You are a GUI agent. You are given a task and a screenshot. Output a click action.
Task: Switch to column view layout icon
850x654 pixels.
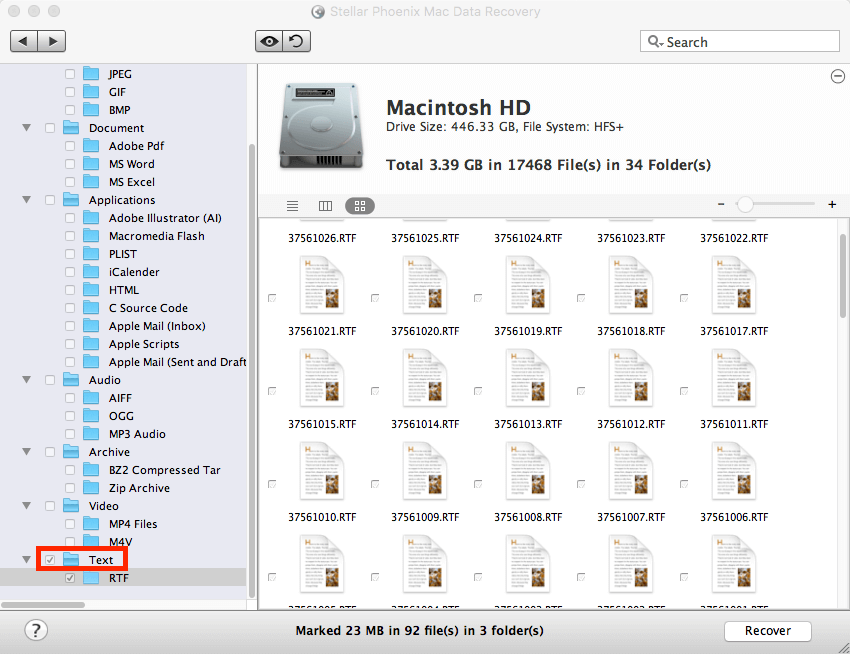[x=325, y=206]
